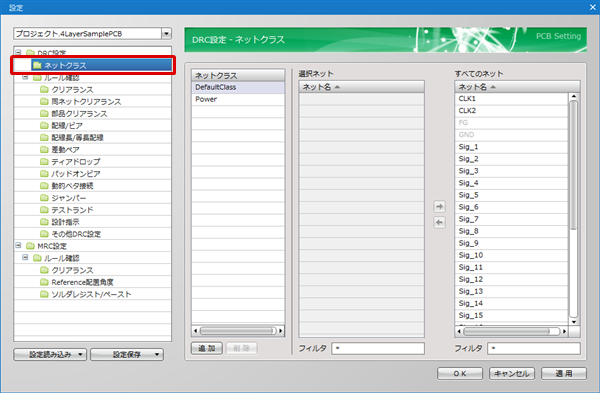Open 設計指示 settings item
600x393 pixels.
(65, 222)
